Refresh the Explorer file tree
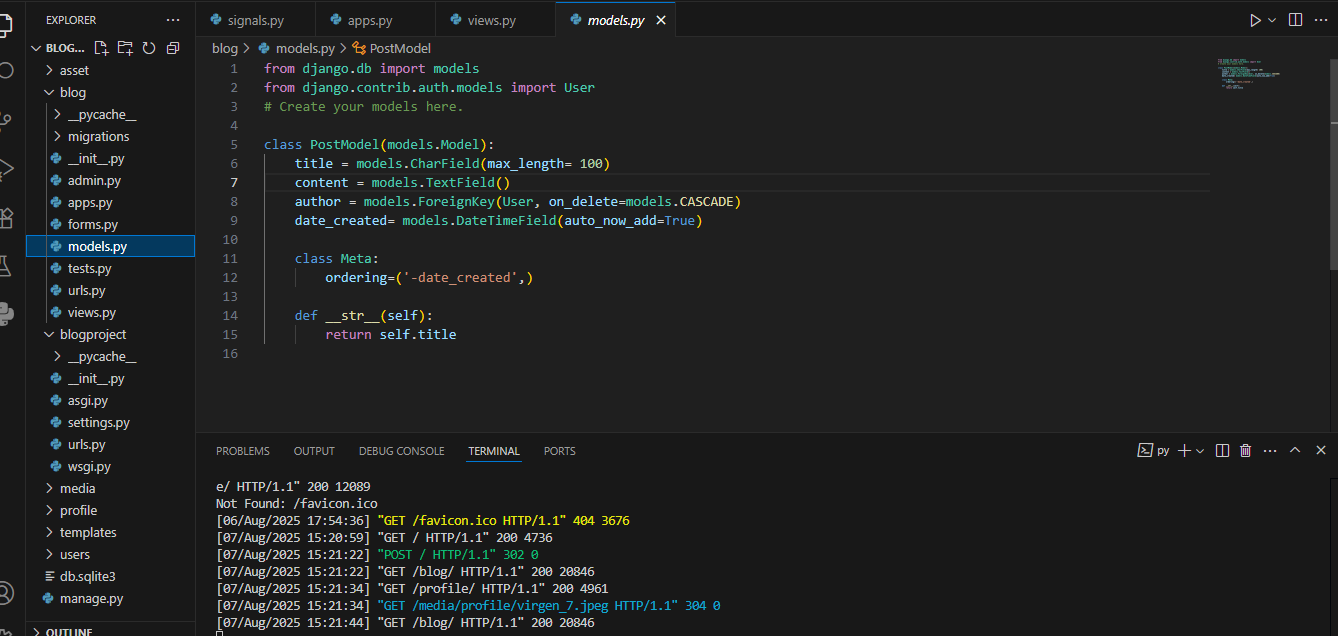The image size is (1338, 636). (149, 48)
